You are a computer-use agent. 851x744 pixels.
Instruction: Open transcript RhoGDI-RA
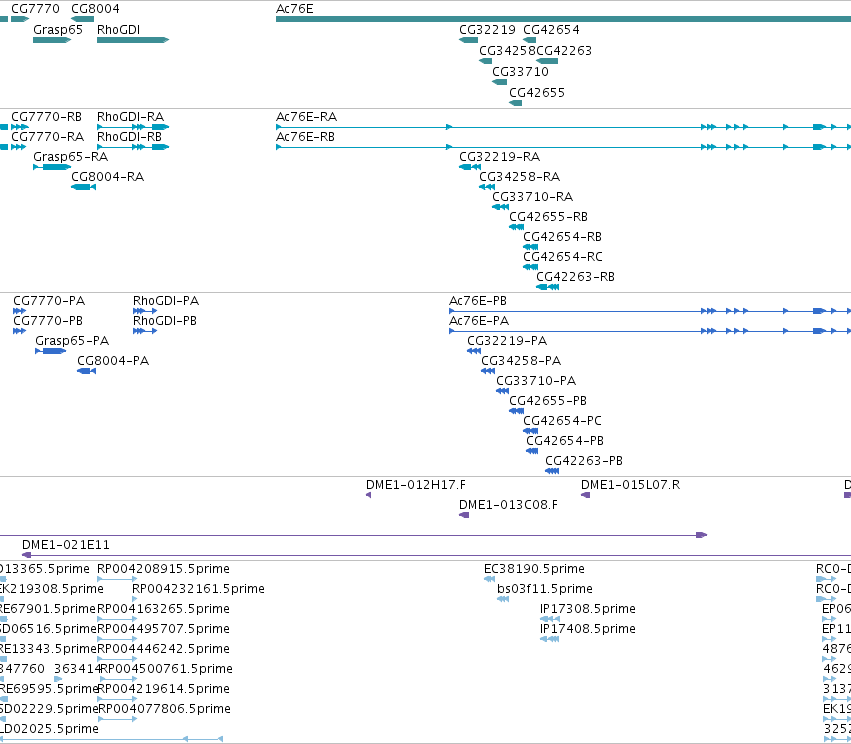click(130, 117)
